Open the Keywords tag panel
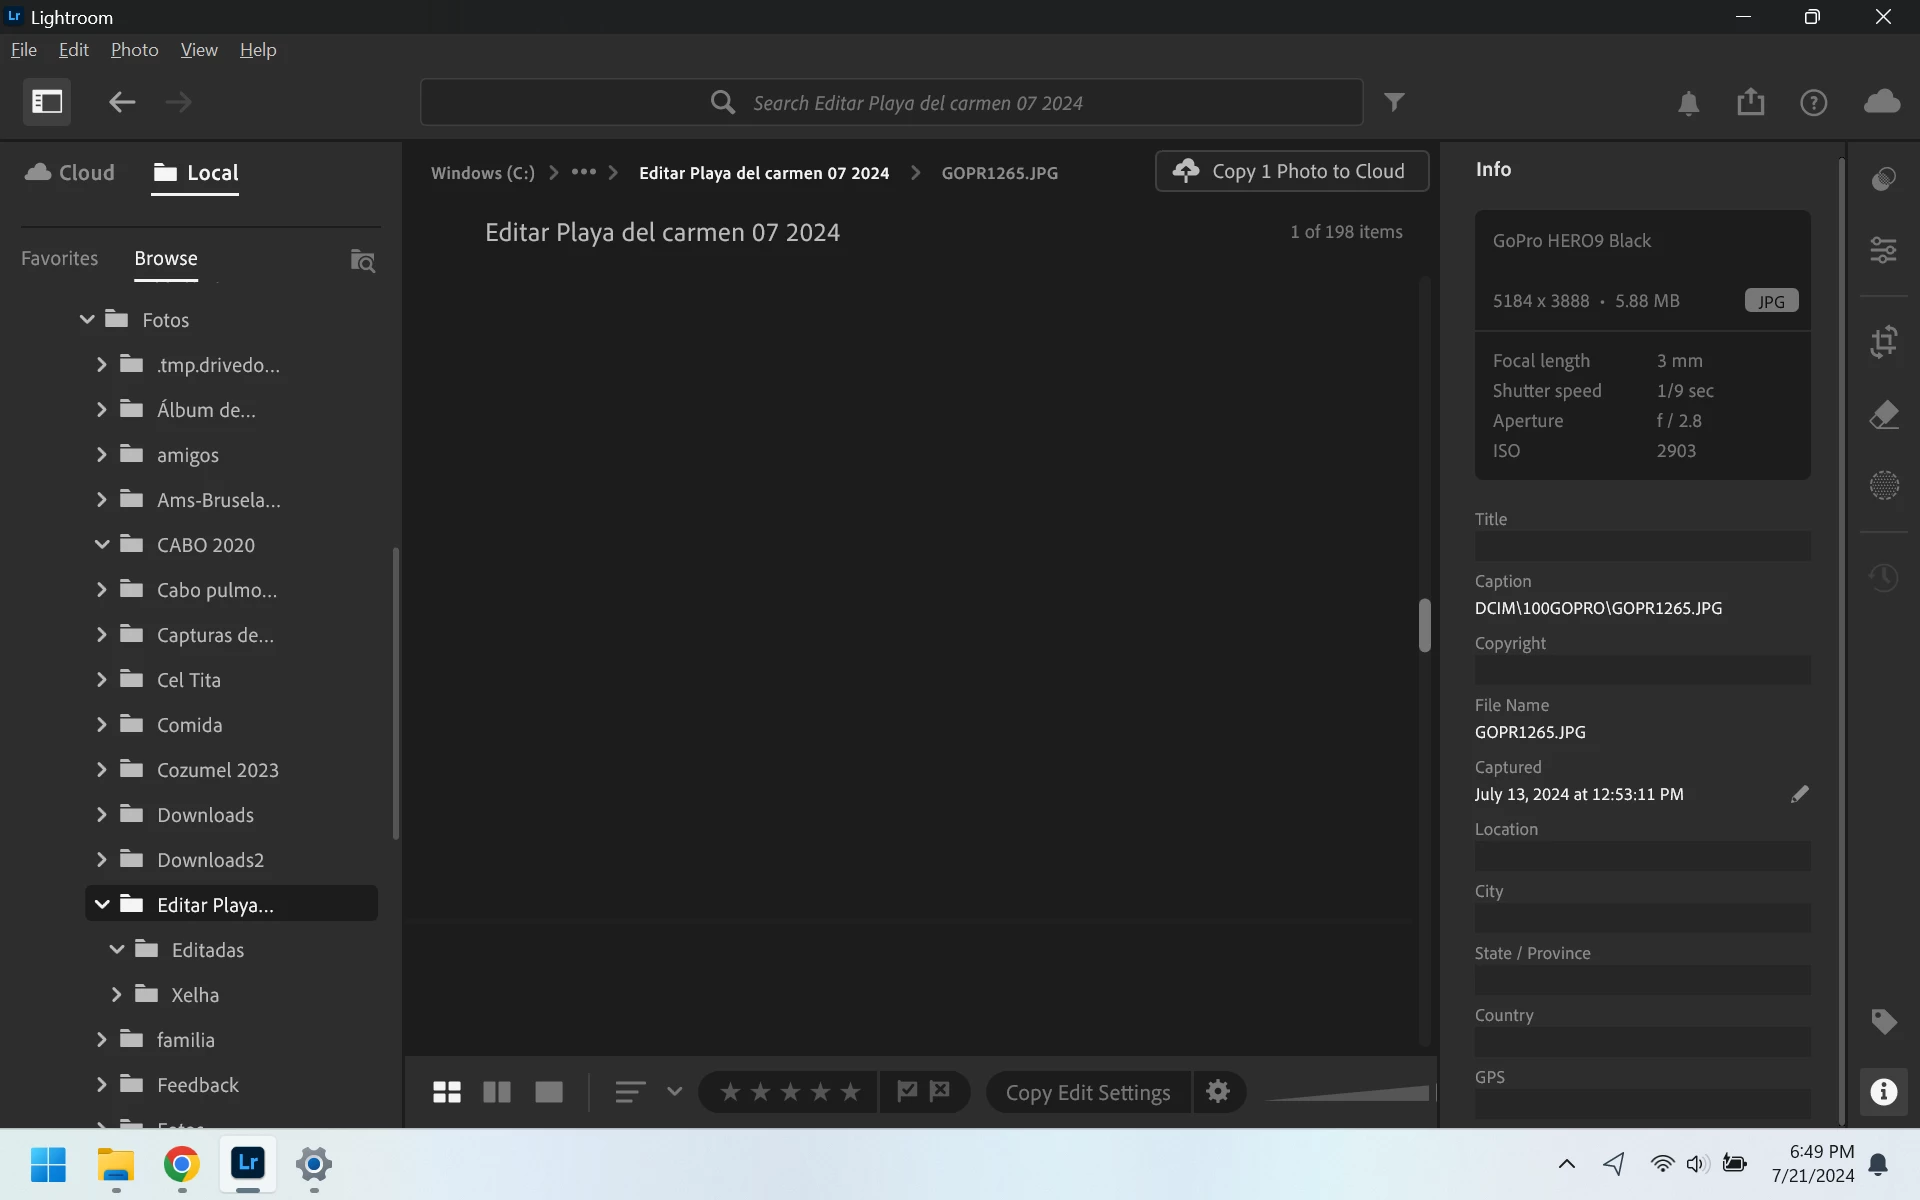Viewport: 1920px width, 1200px height. tap(1884, 1021)
